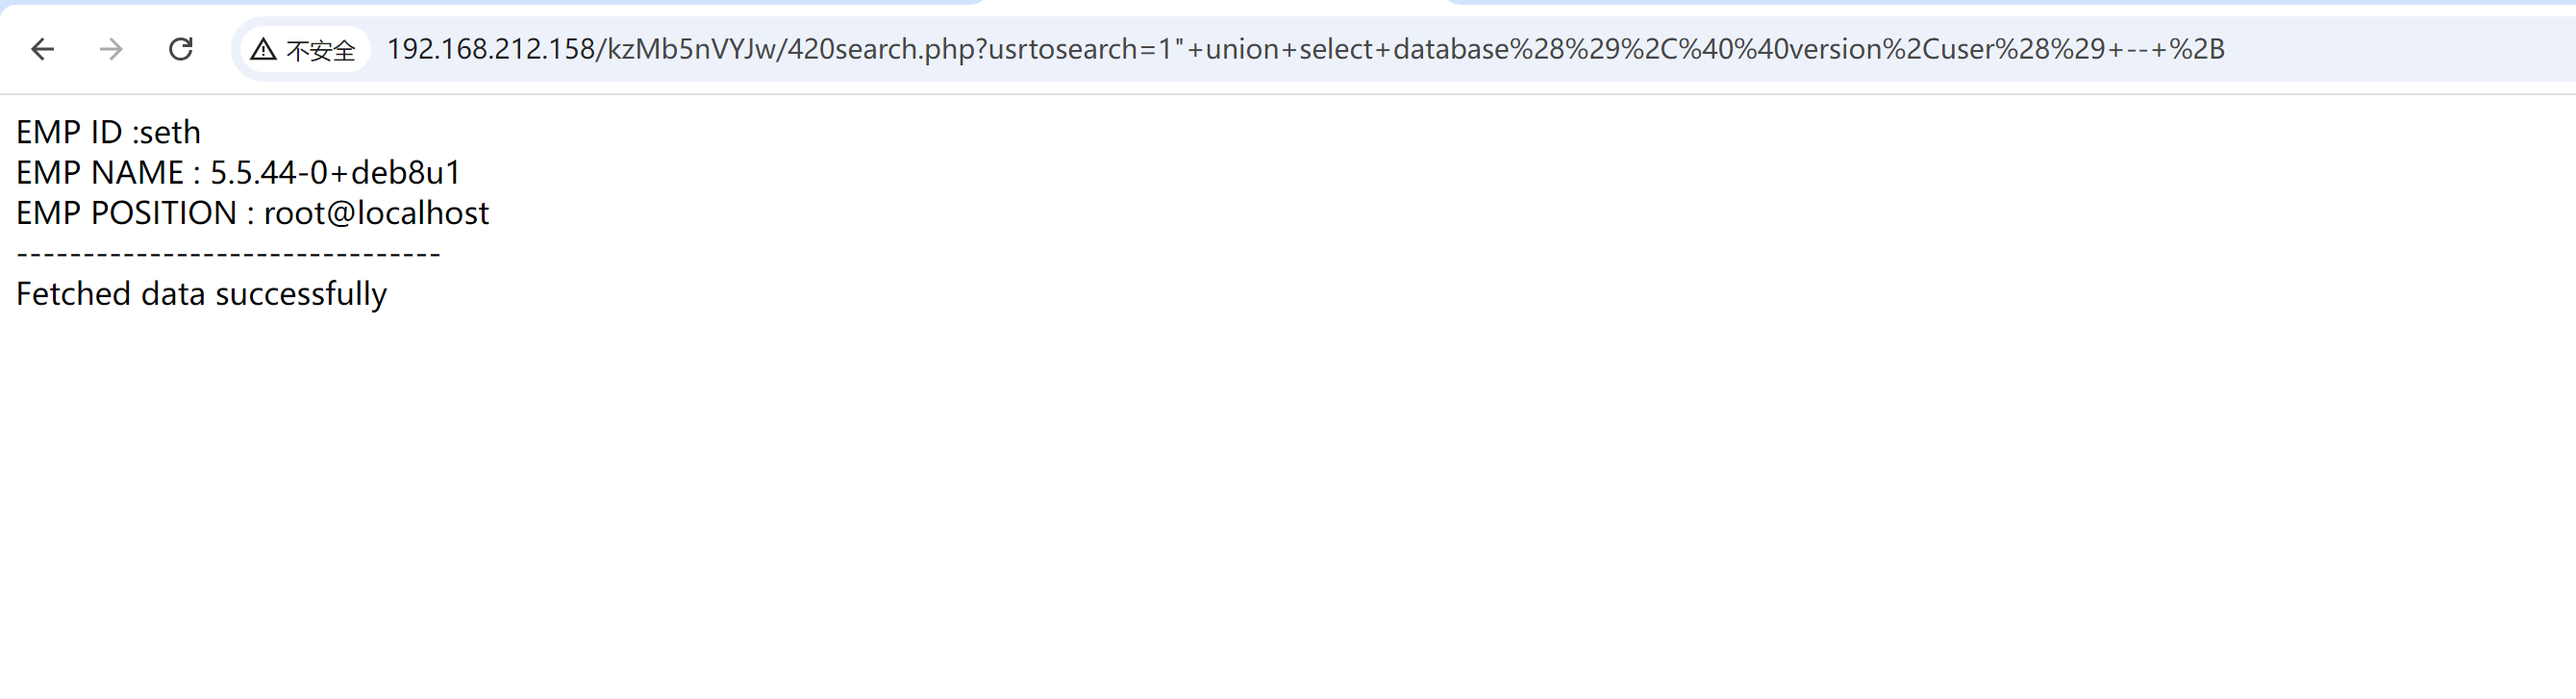Click the EMP ID label
The height and width of the screenshot is (699, 2576).
pos(69,132)
